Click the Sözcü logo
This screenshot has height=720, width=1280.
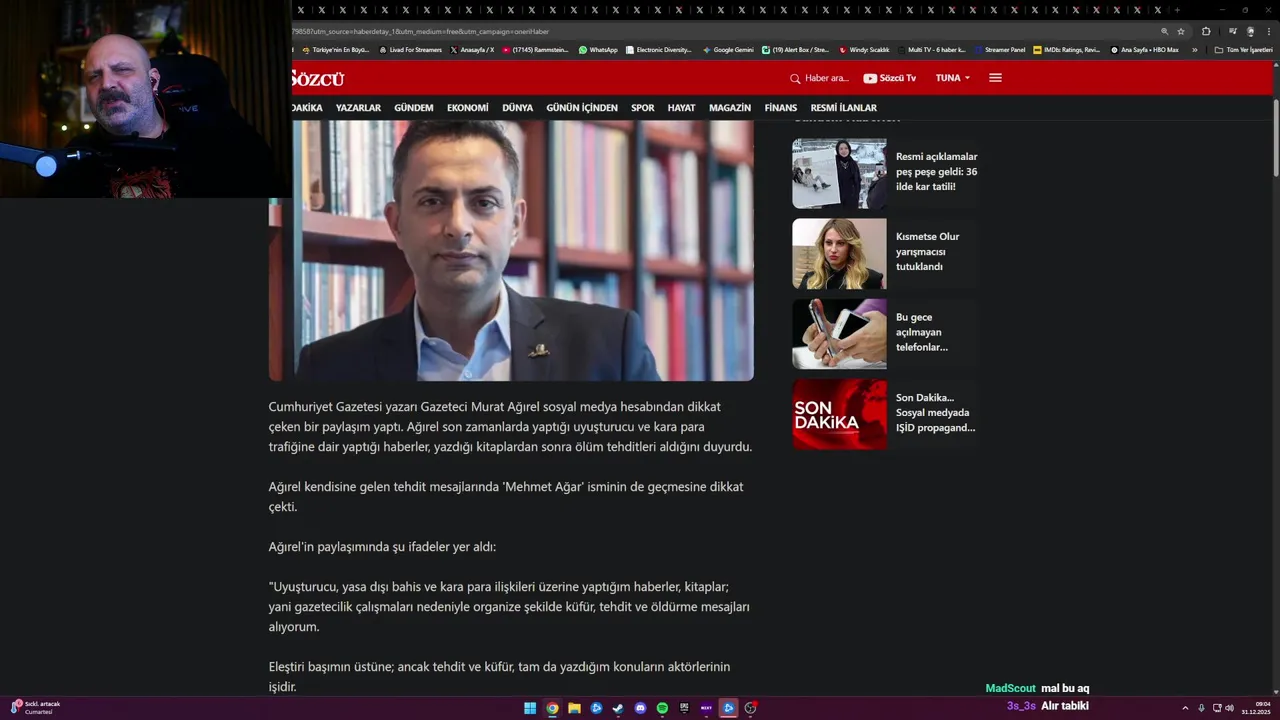pyautogui.click(x=317, y=78)
